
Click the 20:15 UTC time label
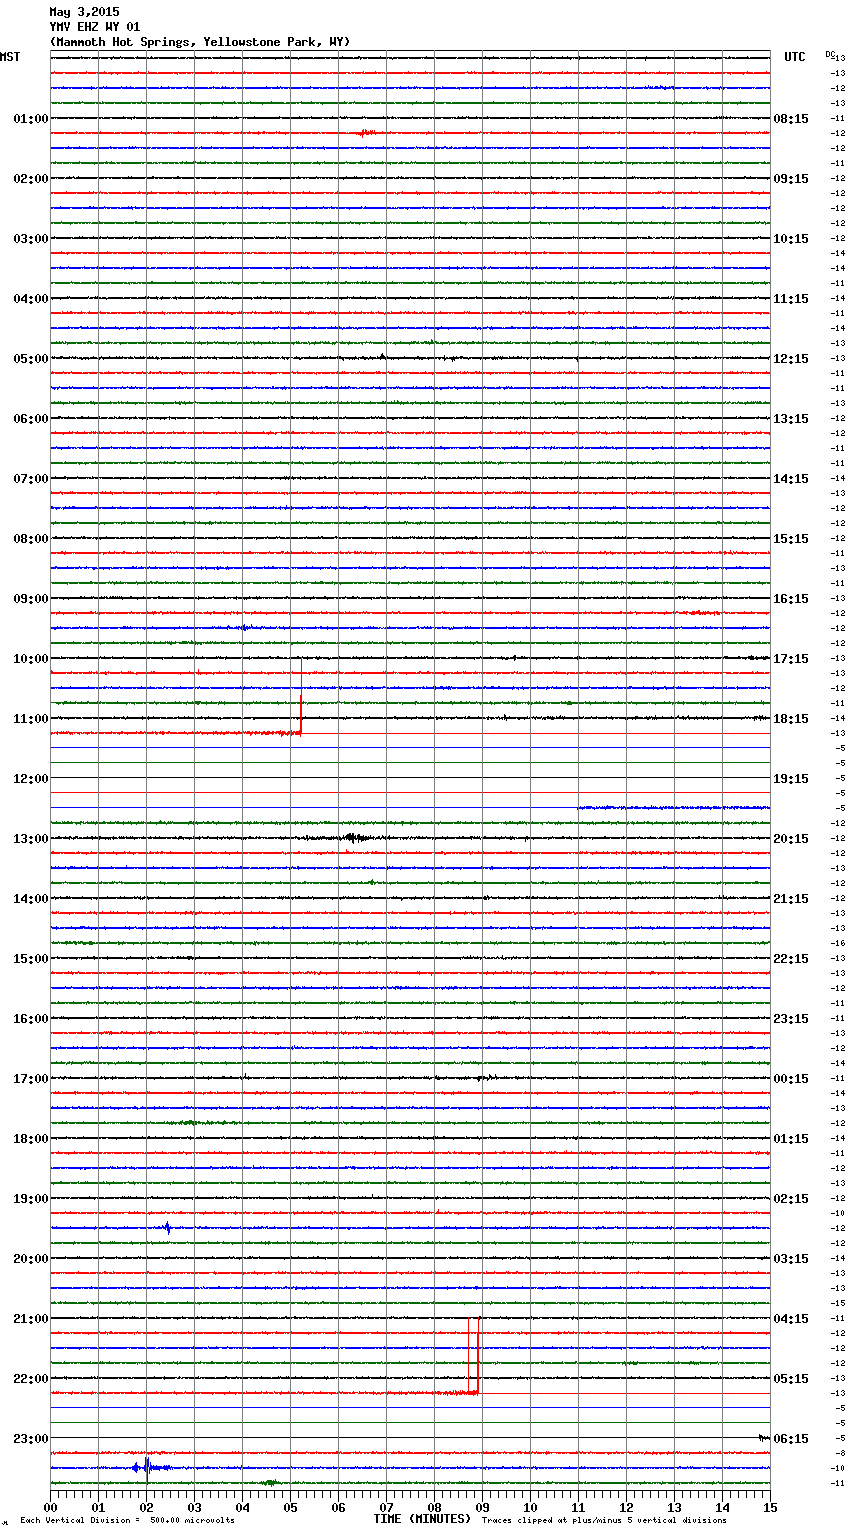791,839
